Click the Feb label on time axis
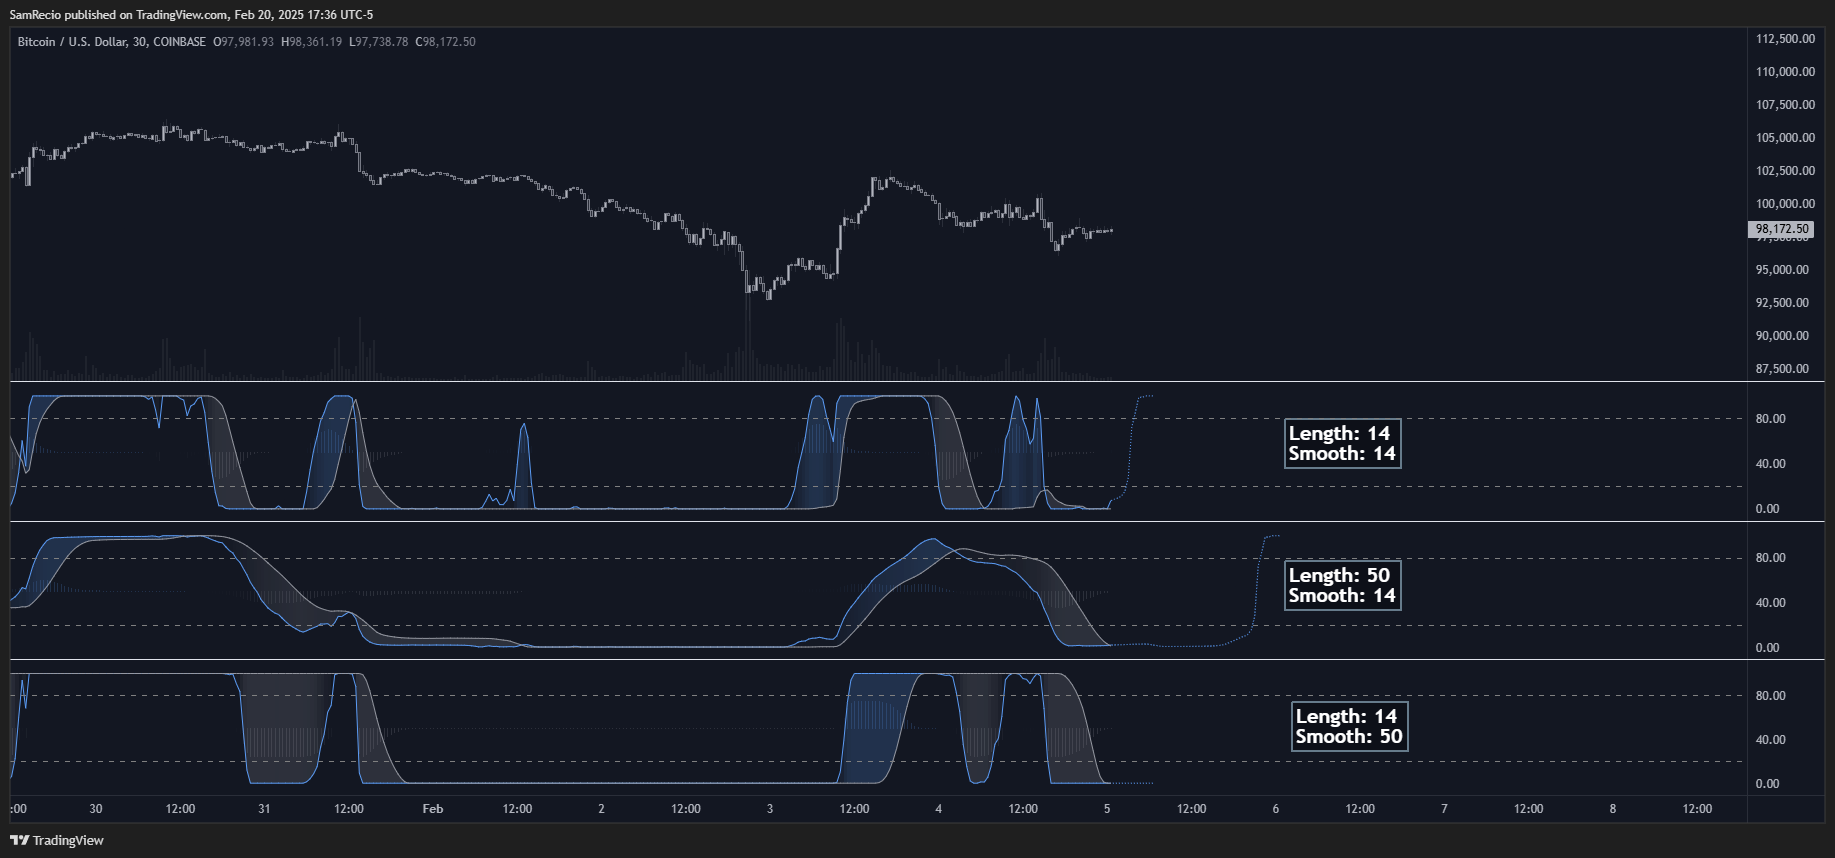This screenshot has width=1835, height=858. click(x=433, y=809)
